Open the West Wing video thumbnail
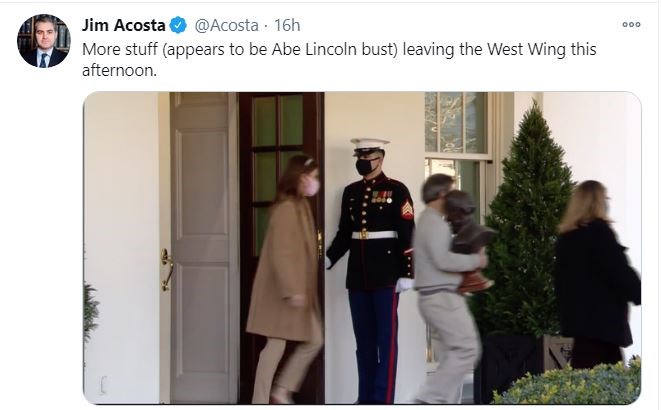 pyautogui.click(x=362, y=248)
